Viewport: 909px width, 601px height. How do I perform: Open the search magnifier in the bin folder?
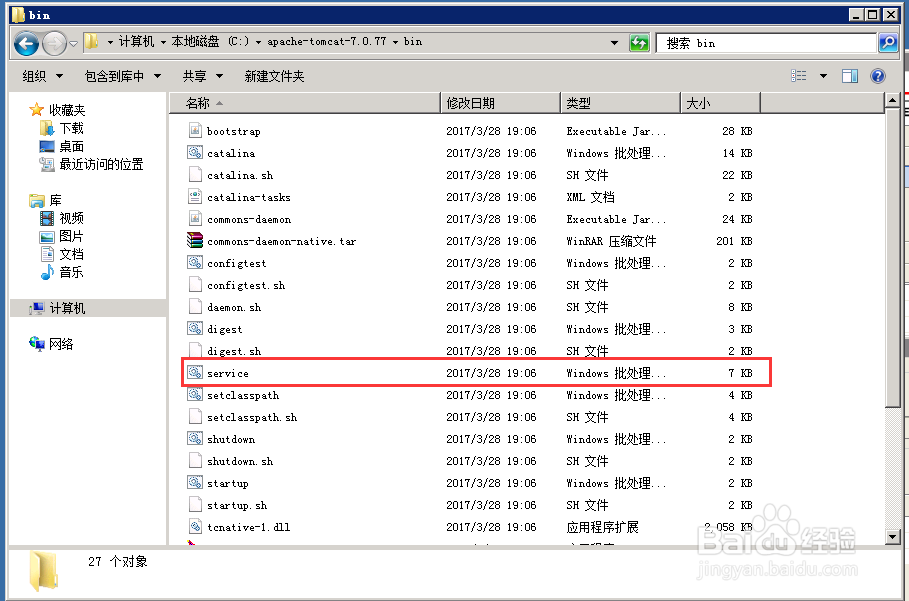tap(888, 42)
